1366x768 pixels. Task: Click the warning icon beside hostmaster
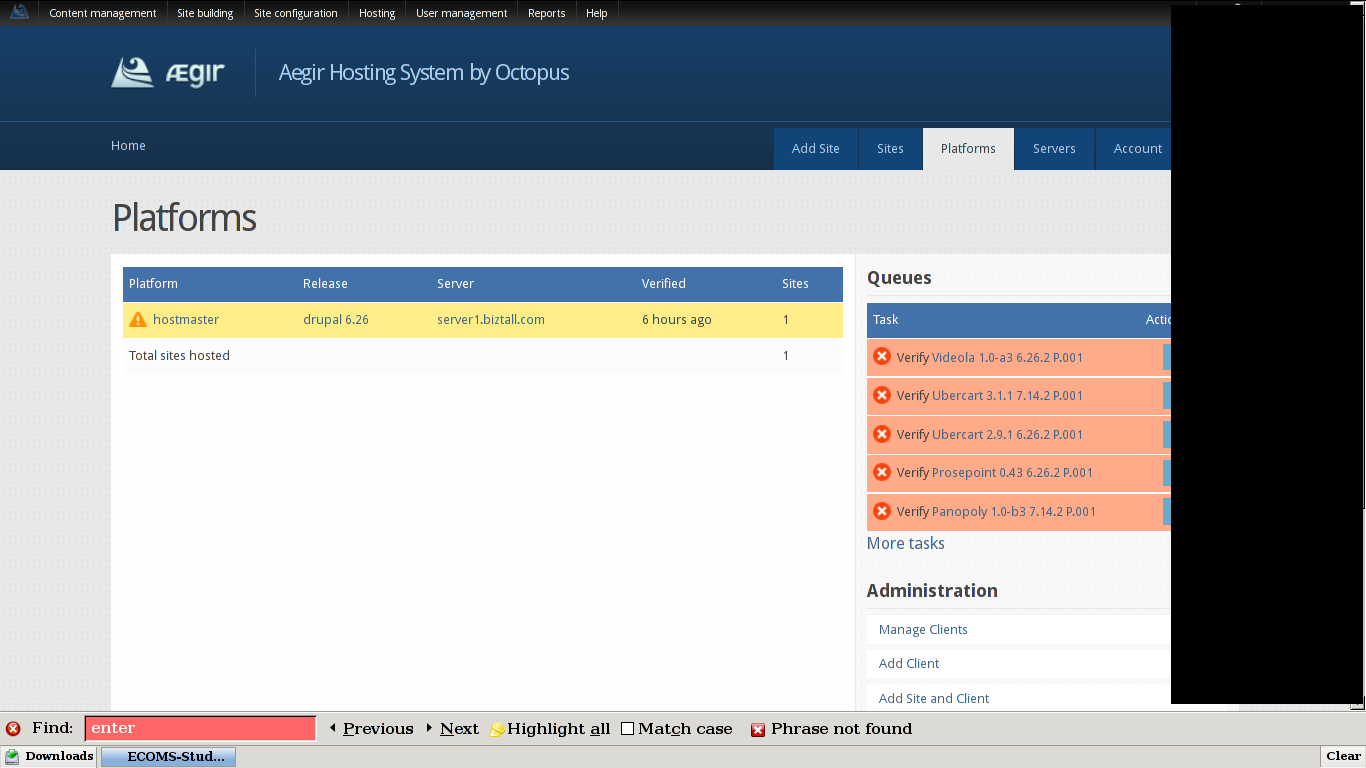point(138,320)
